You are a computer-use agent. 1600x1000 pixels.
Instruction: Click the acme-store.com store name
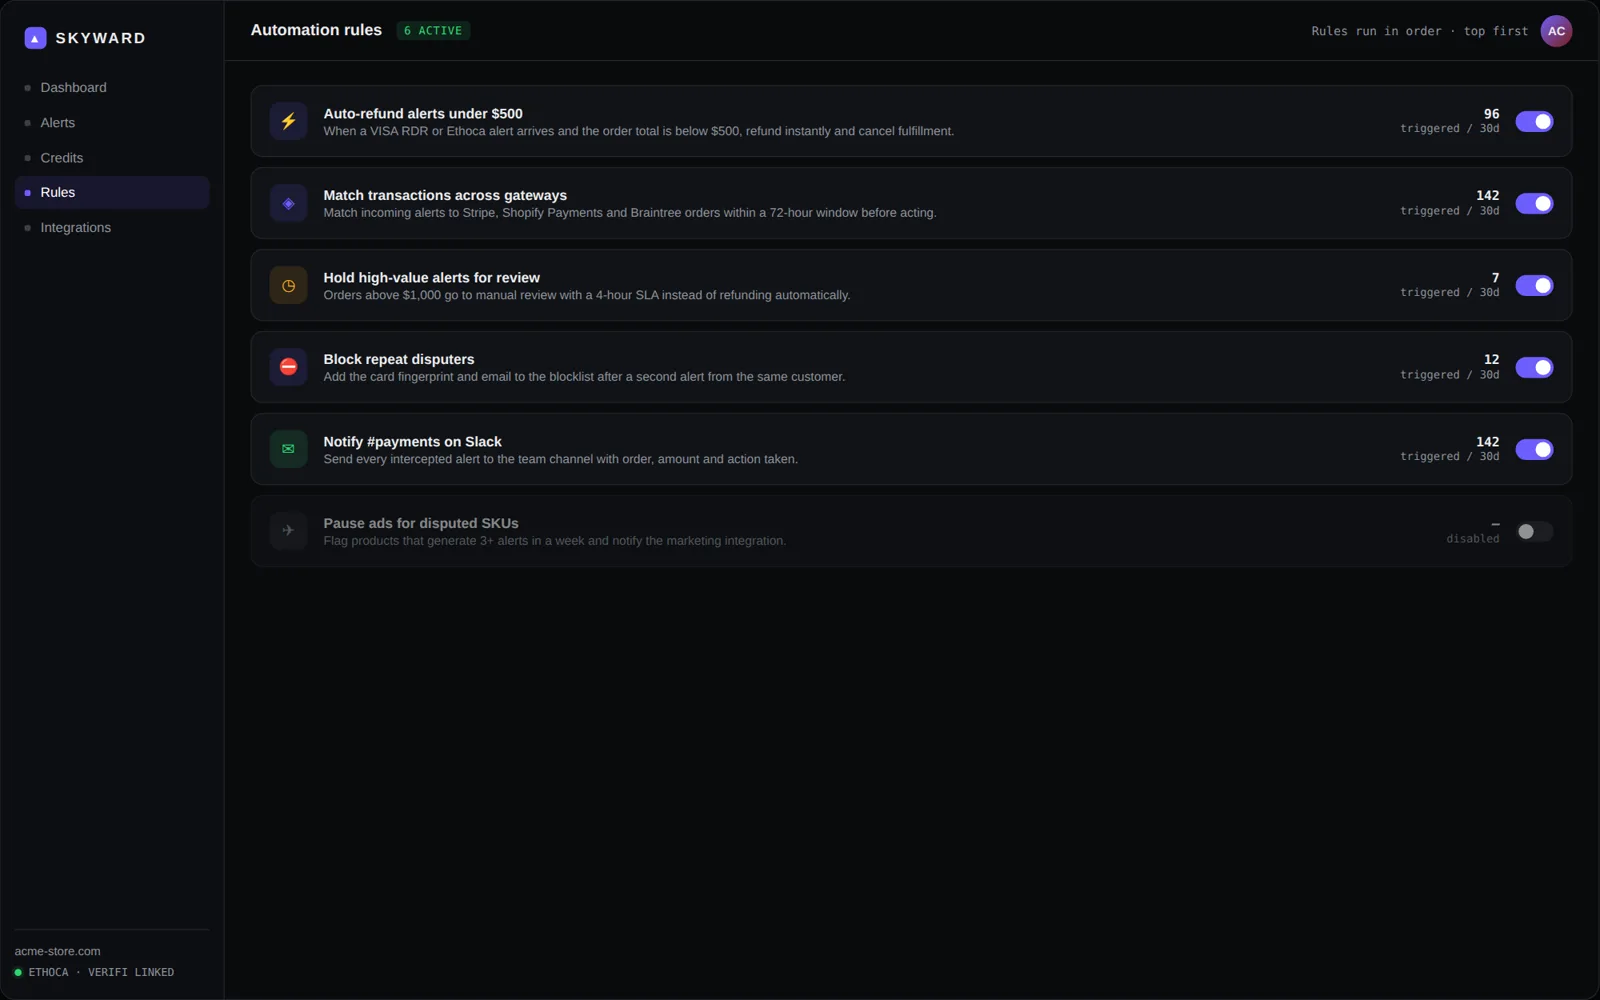[x=57, y=951]
